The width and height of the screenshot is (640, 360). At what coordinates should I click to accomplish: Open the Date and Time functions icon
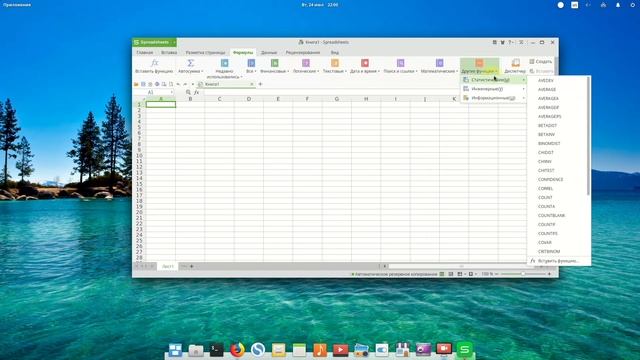(365, 63)
